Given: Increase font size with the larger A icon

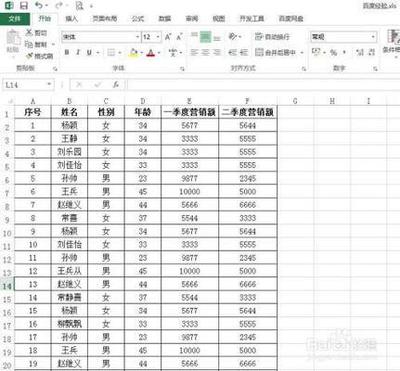Looking at the screenshot, I should [168, 37].
